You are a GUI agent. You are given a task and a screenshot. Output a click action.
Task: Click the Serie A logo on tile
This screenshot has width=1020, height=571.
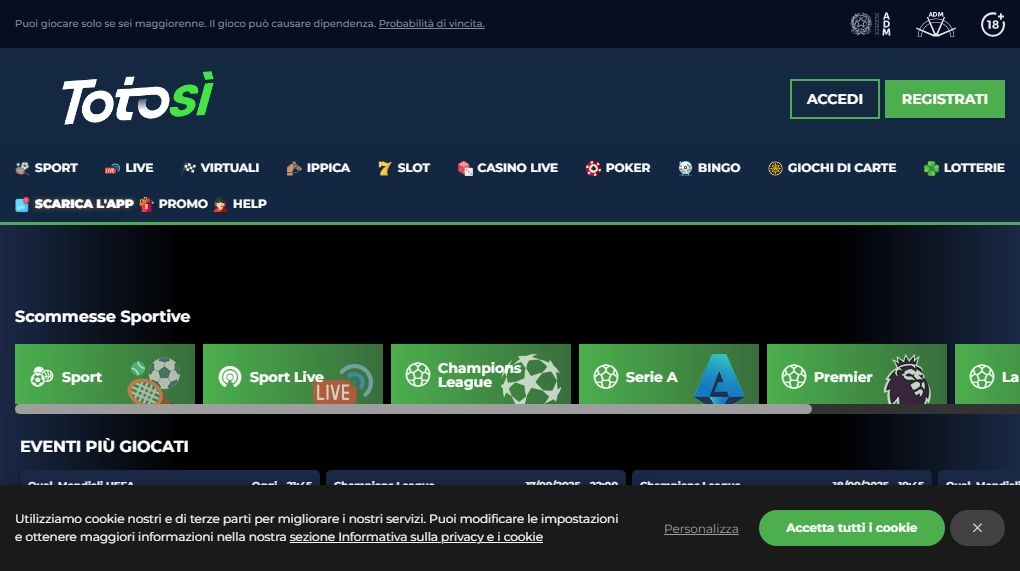719,379
